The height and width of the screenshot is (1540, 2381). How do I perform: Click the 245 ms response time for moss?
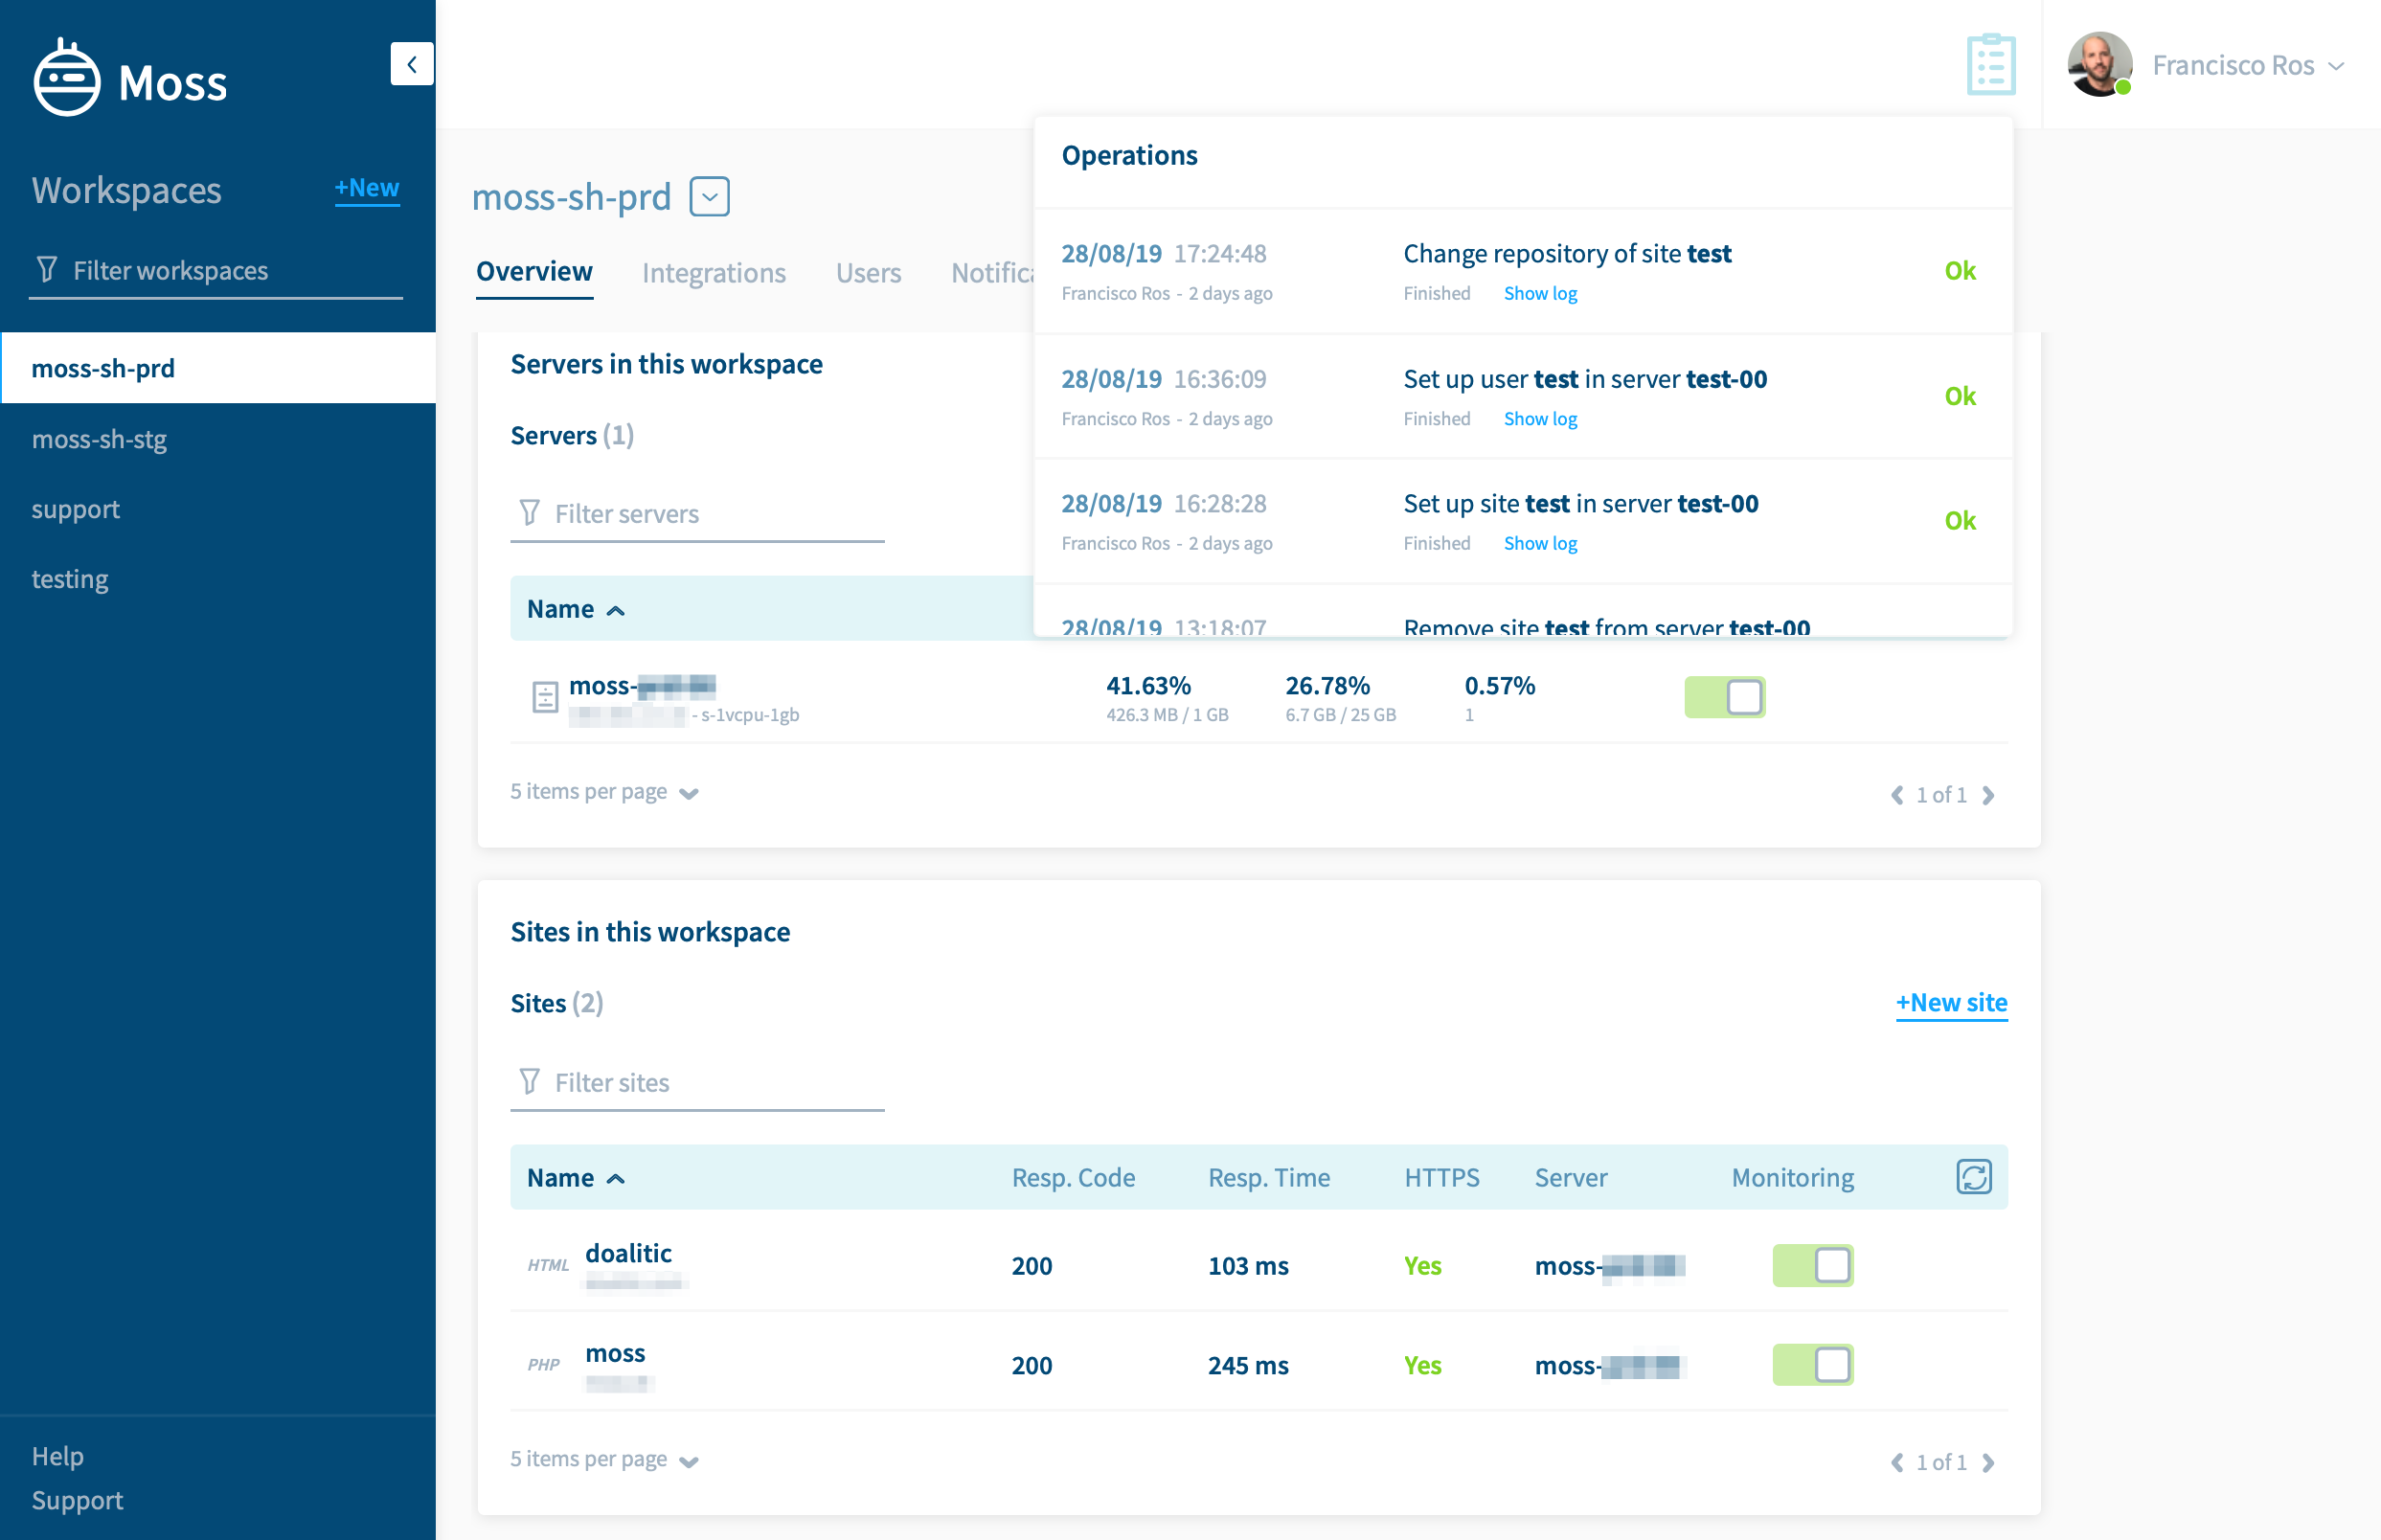[1248, 1366]
